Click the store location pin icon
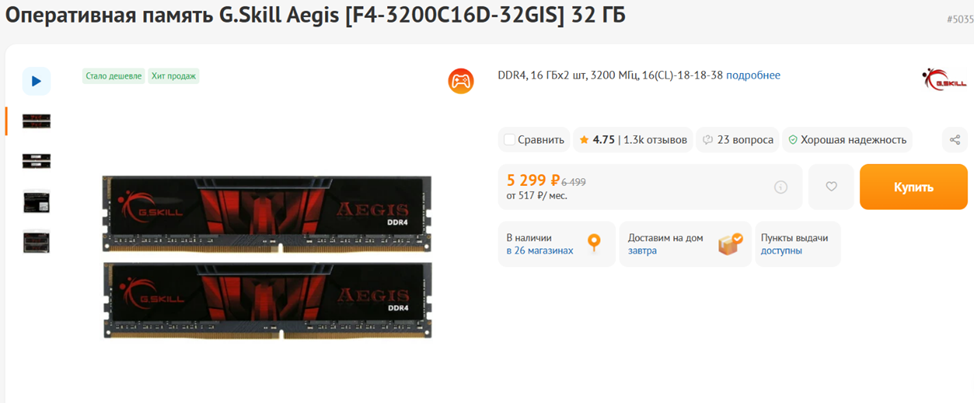 click(594, 243)
